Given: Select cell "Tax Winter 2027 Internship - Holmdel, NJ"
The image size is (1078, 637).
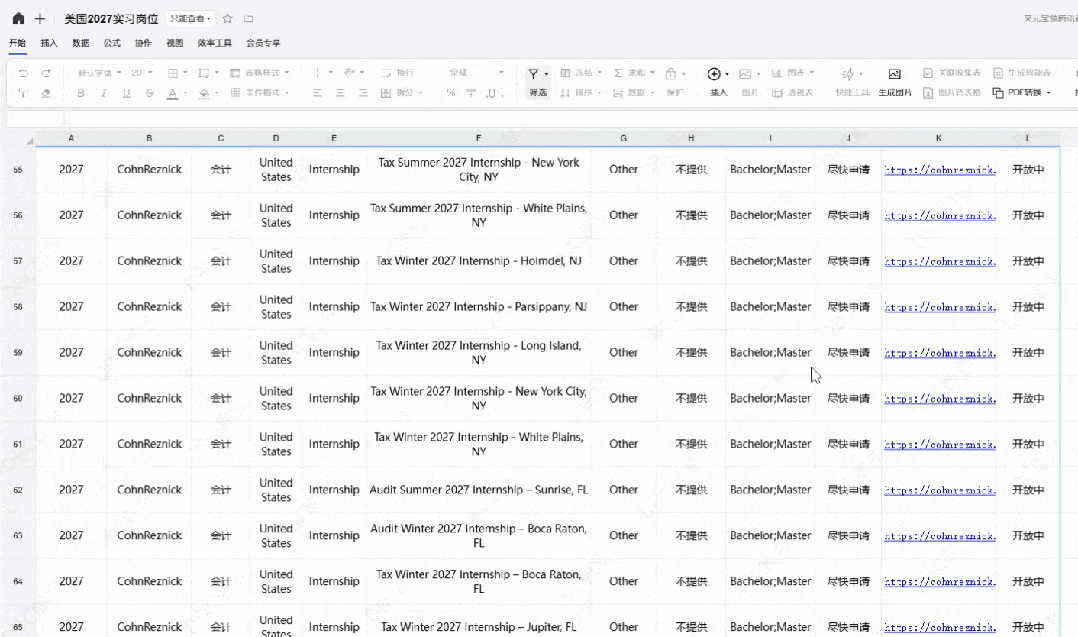Looking at the screenshot, I should 478,261.
